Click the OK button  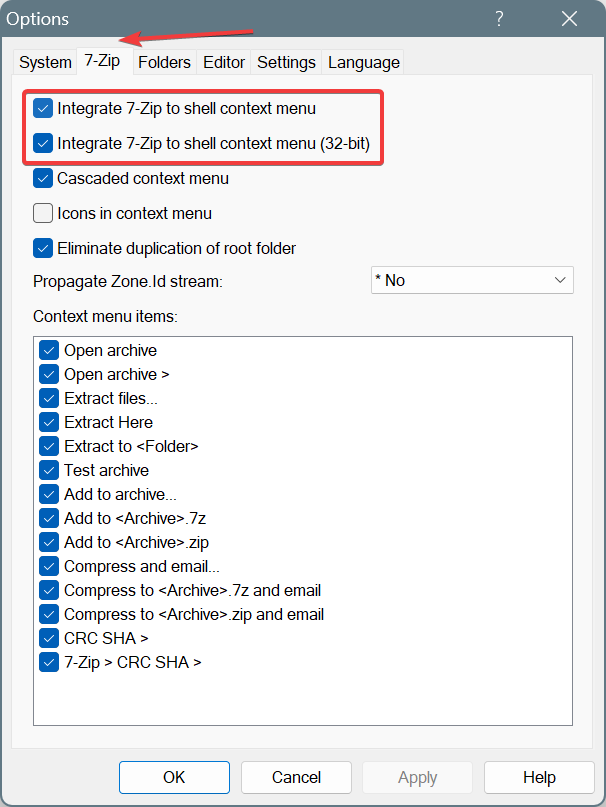(174, 777)
